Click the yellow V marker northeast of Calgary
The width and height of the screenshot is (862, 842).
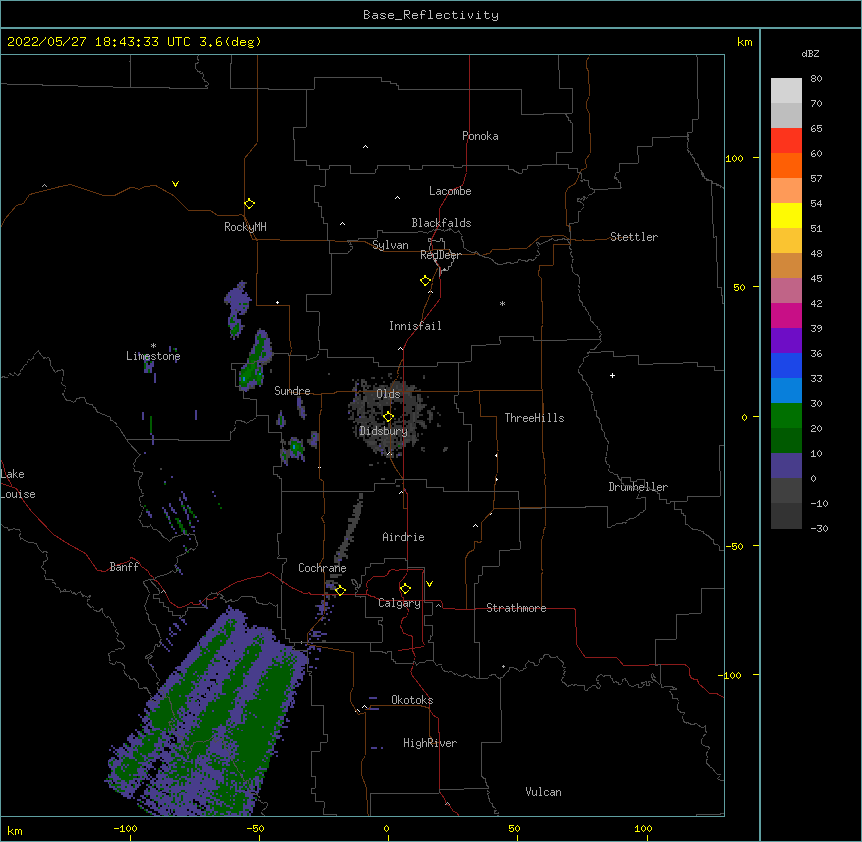click(429, 584)
